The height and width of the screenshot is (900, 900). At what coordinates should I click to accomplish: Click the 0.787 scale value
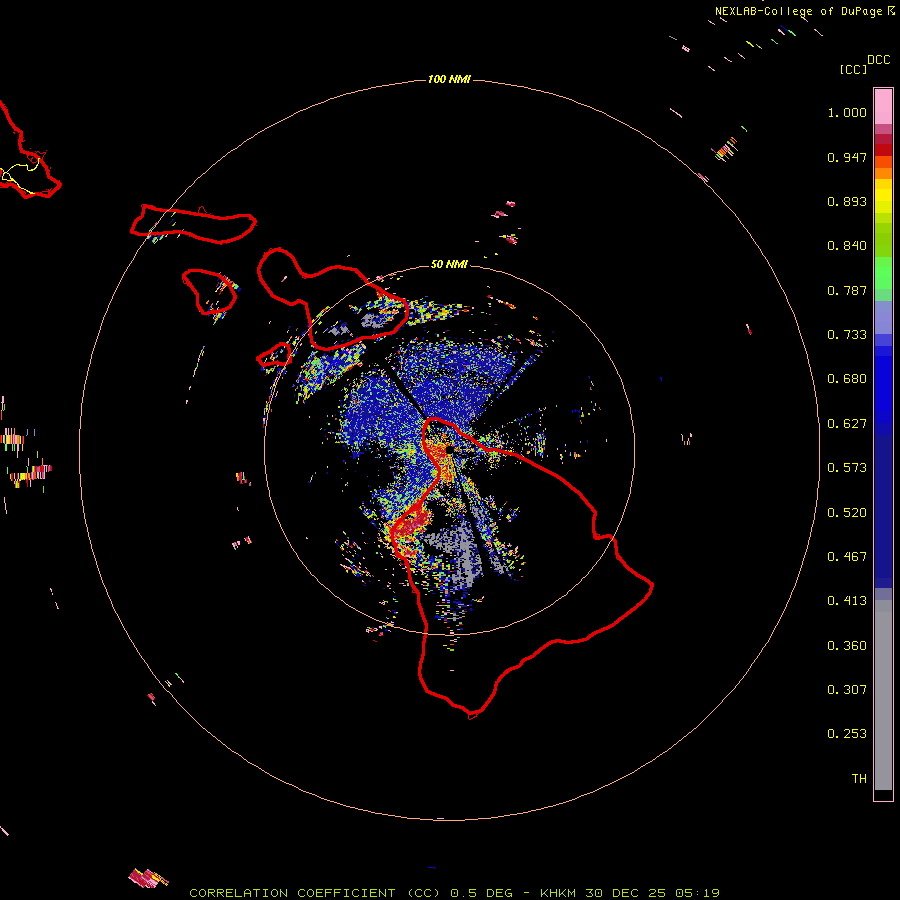pyautogui.click(x=847, y=290)
